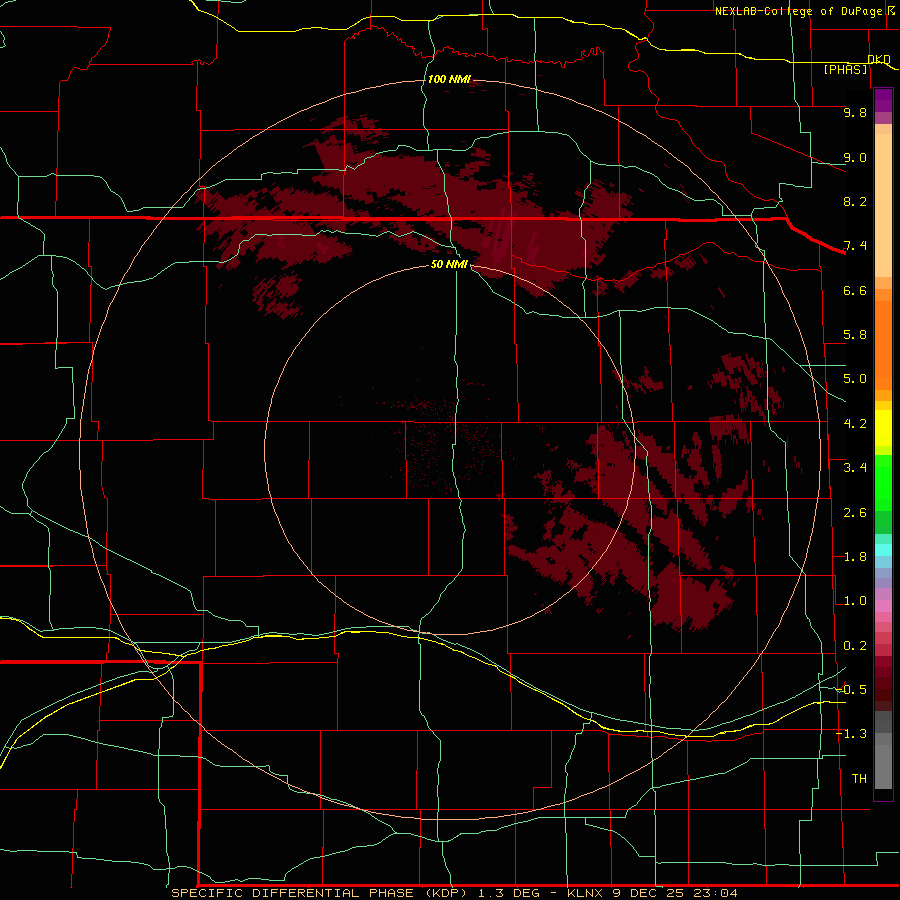This screenshot has height=900, width=900.
Task: Pick the yellow segment of the color bar
Action: [x=883, y=428]
